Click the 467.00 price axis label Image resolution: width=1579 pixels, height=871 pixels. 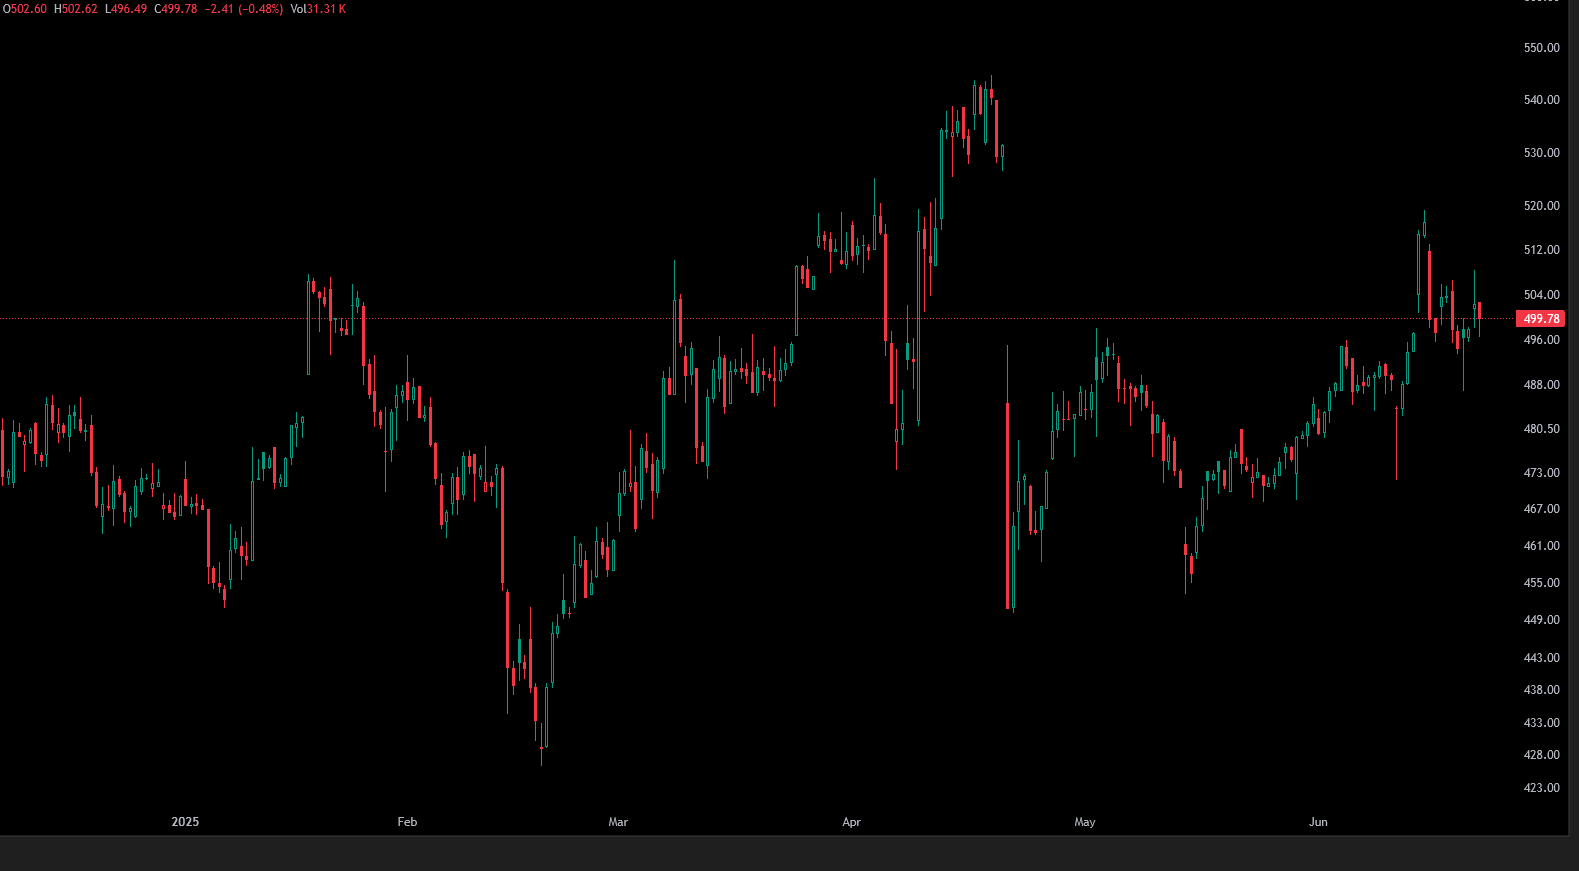[1541, 509]
